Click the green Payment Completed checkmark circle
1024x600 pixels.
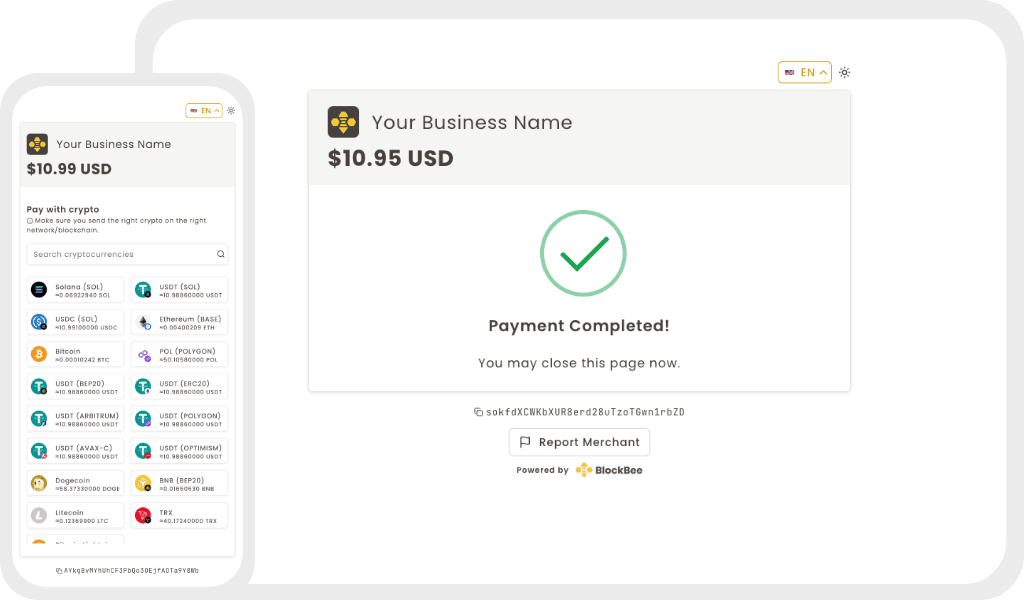[583, 253]
